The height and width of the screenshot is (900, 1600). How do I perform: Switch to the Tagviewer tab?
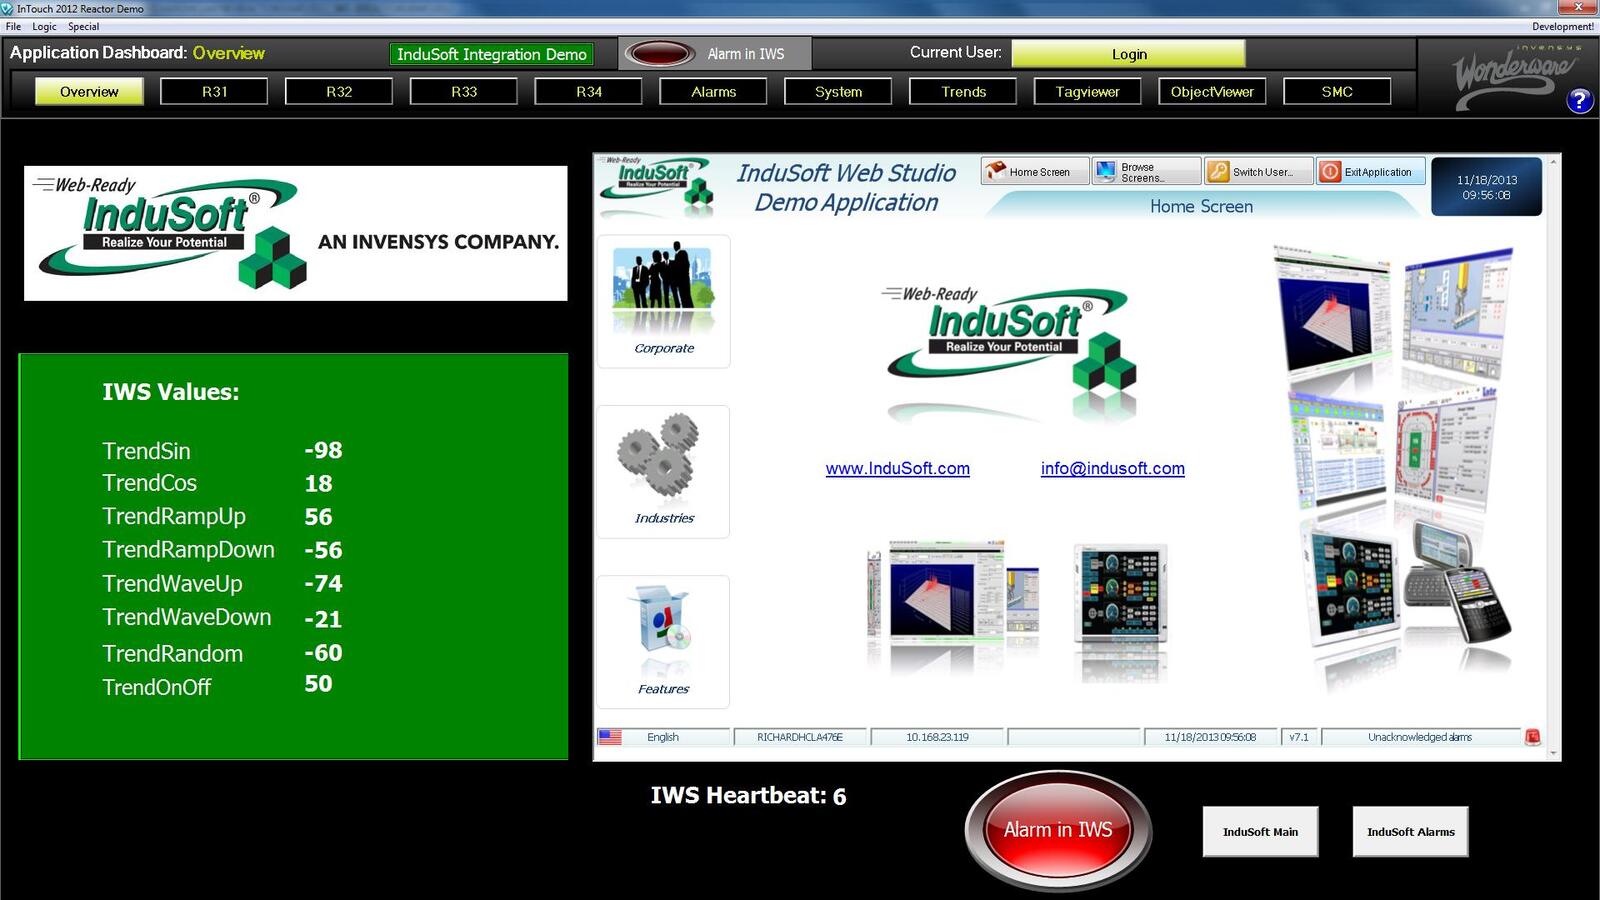tap(1087, 91)
